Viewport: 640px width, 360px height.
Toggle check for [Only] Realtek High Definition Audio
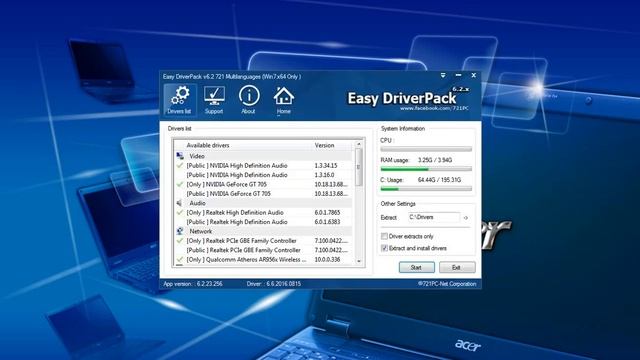[180, 212]
